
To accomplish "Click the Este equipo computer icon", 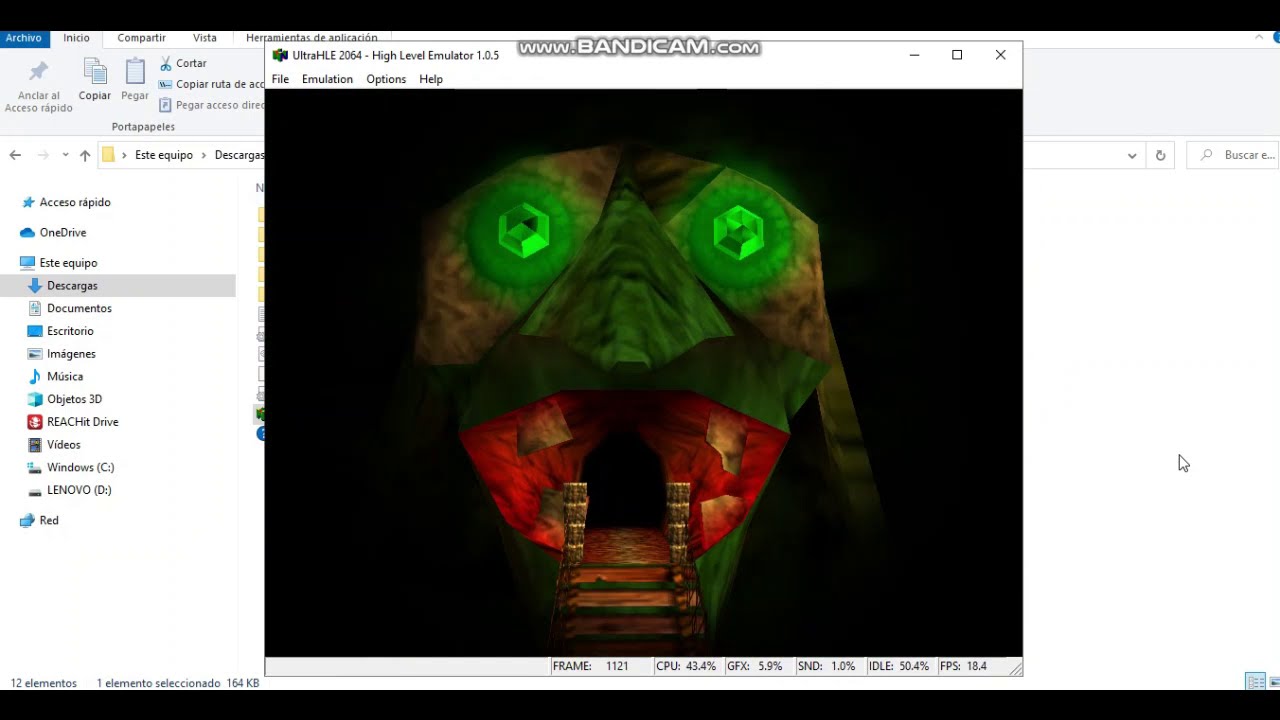I will 28,262.
